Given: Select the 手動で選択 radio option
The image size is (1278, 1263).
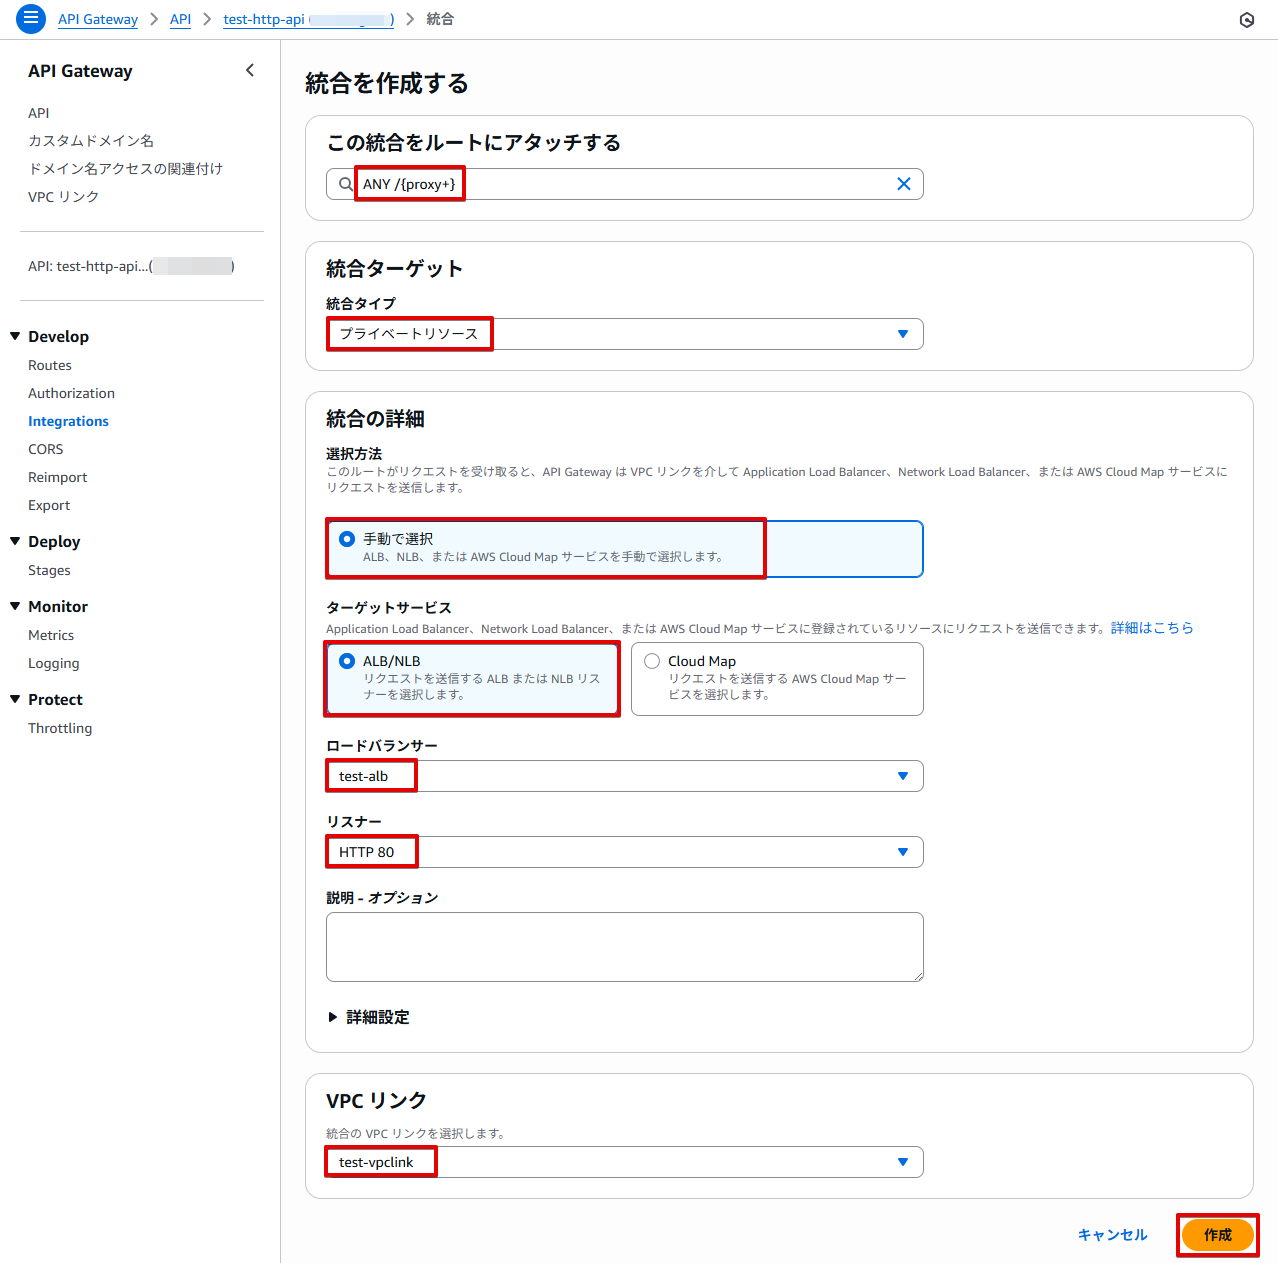Looking at the screenshot, I should [x=347, y=539].
